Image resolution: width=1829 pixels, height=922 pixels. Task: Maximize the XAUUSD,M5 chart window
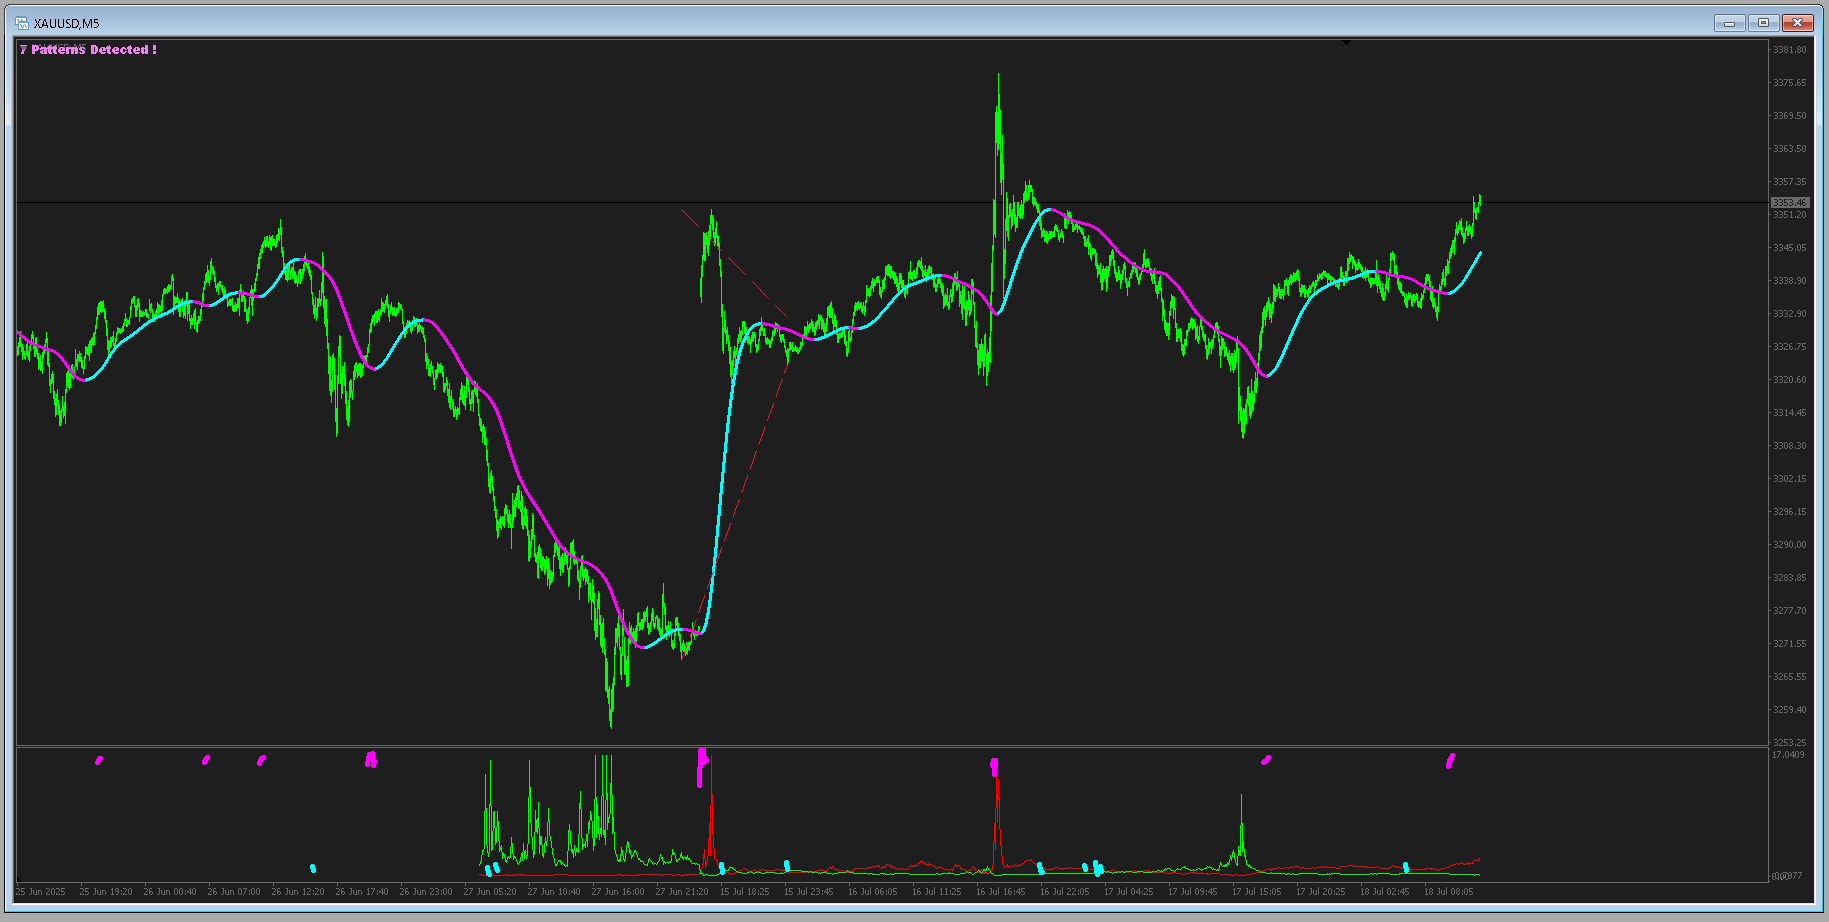pyautogui.click(x=1763, y=23)
